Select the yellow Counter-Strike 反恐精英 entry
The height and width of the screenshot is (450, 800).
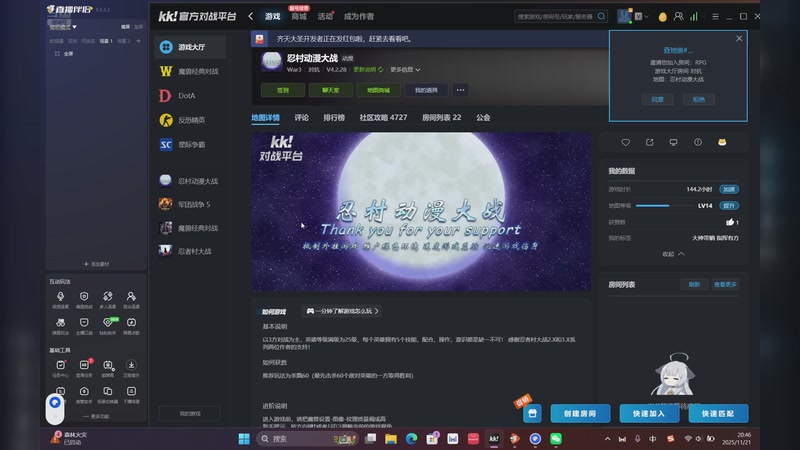(x=190, y=120)
